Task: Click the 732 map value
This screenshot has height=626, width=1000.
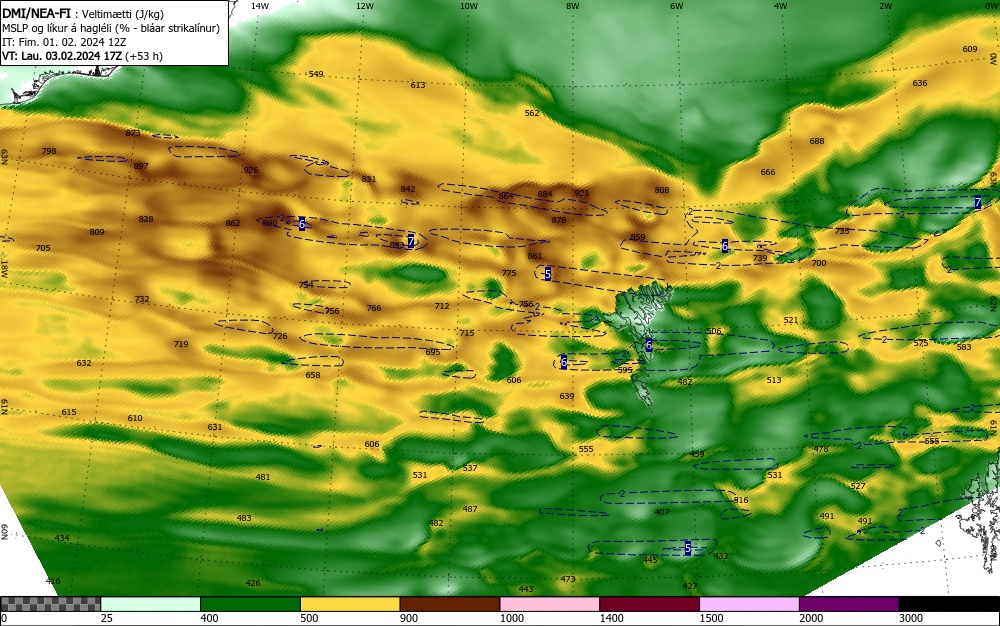Action: (142, 299)
